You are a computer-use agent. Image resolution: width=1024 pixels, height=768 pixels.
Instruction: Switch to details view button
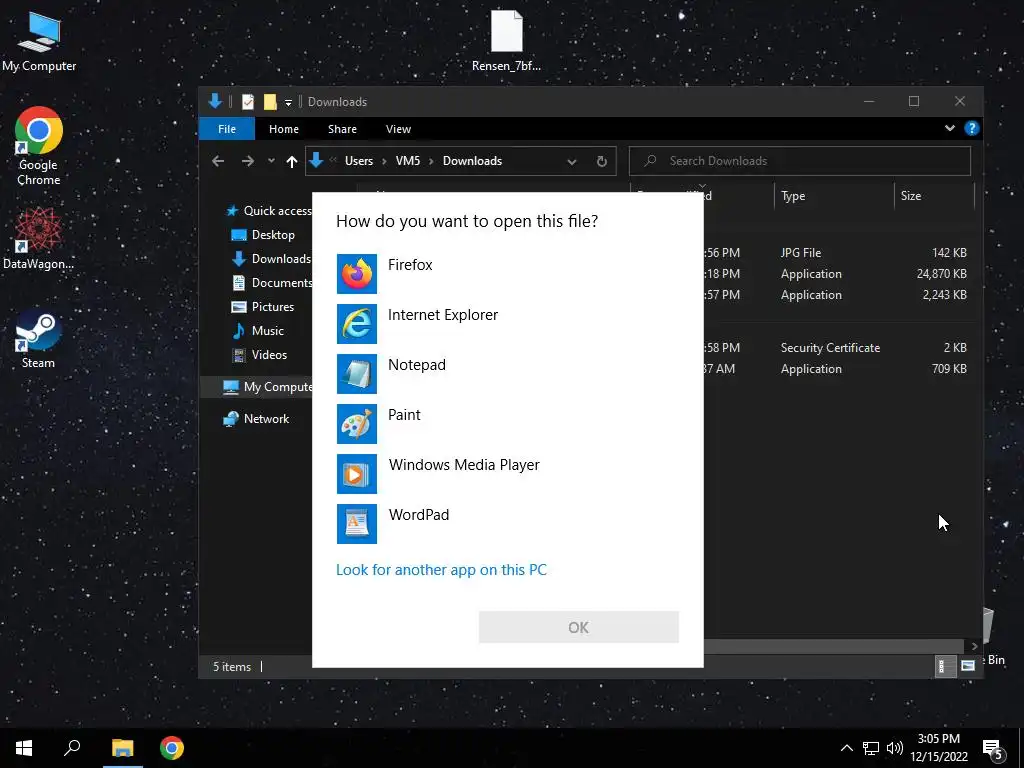click(944, 666)
